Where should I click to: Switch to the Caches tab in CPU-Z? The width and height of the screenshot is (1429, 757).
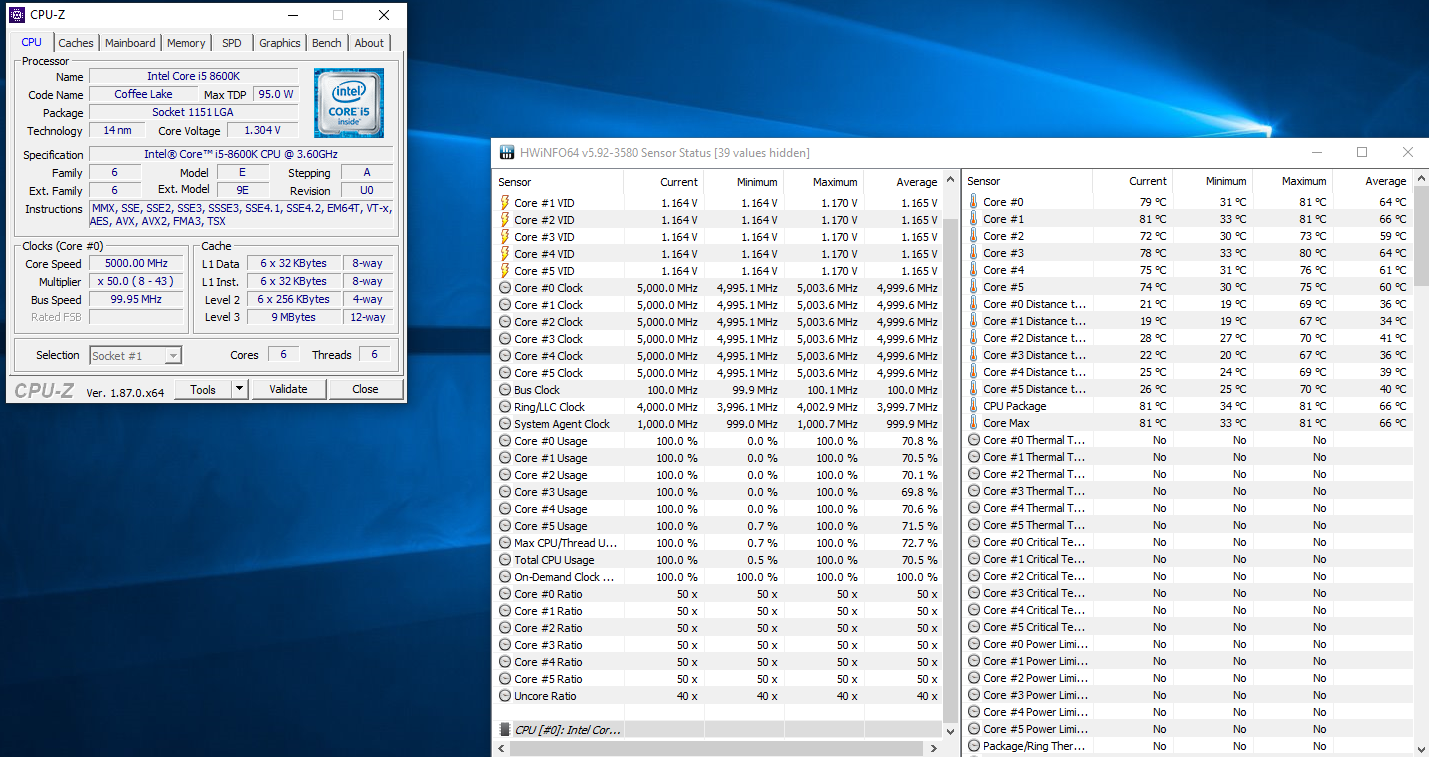[76, 43]
